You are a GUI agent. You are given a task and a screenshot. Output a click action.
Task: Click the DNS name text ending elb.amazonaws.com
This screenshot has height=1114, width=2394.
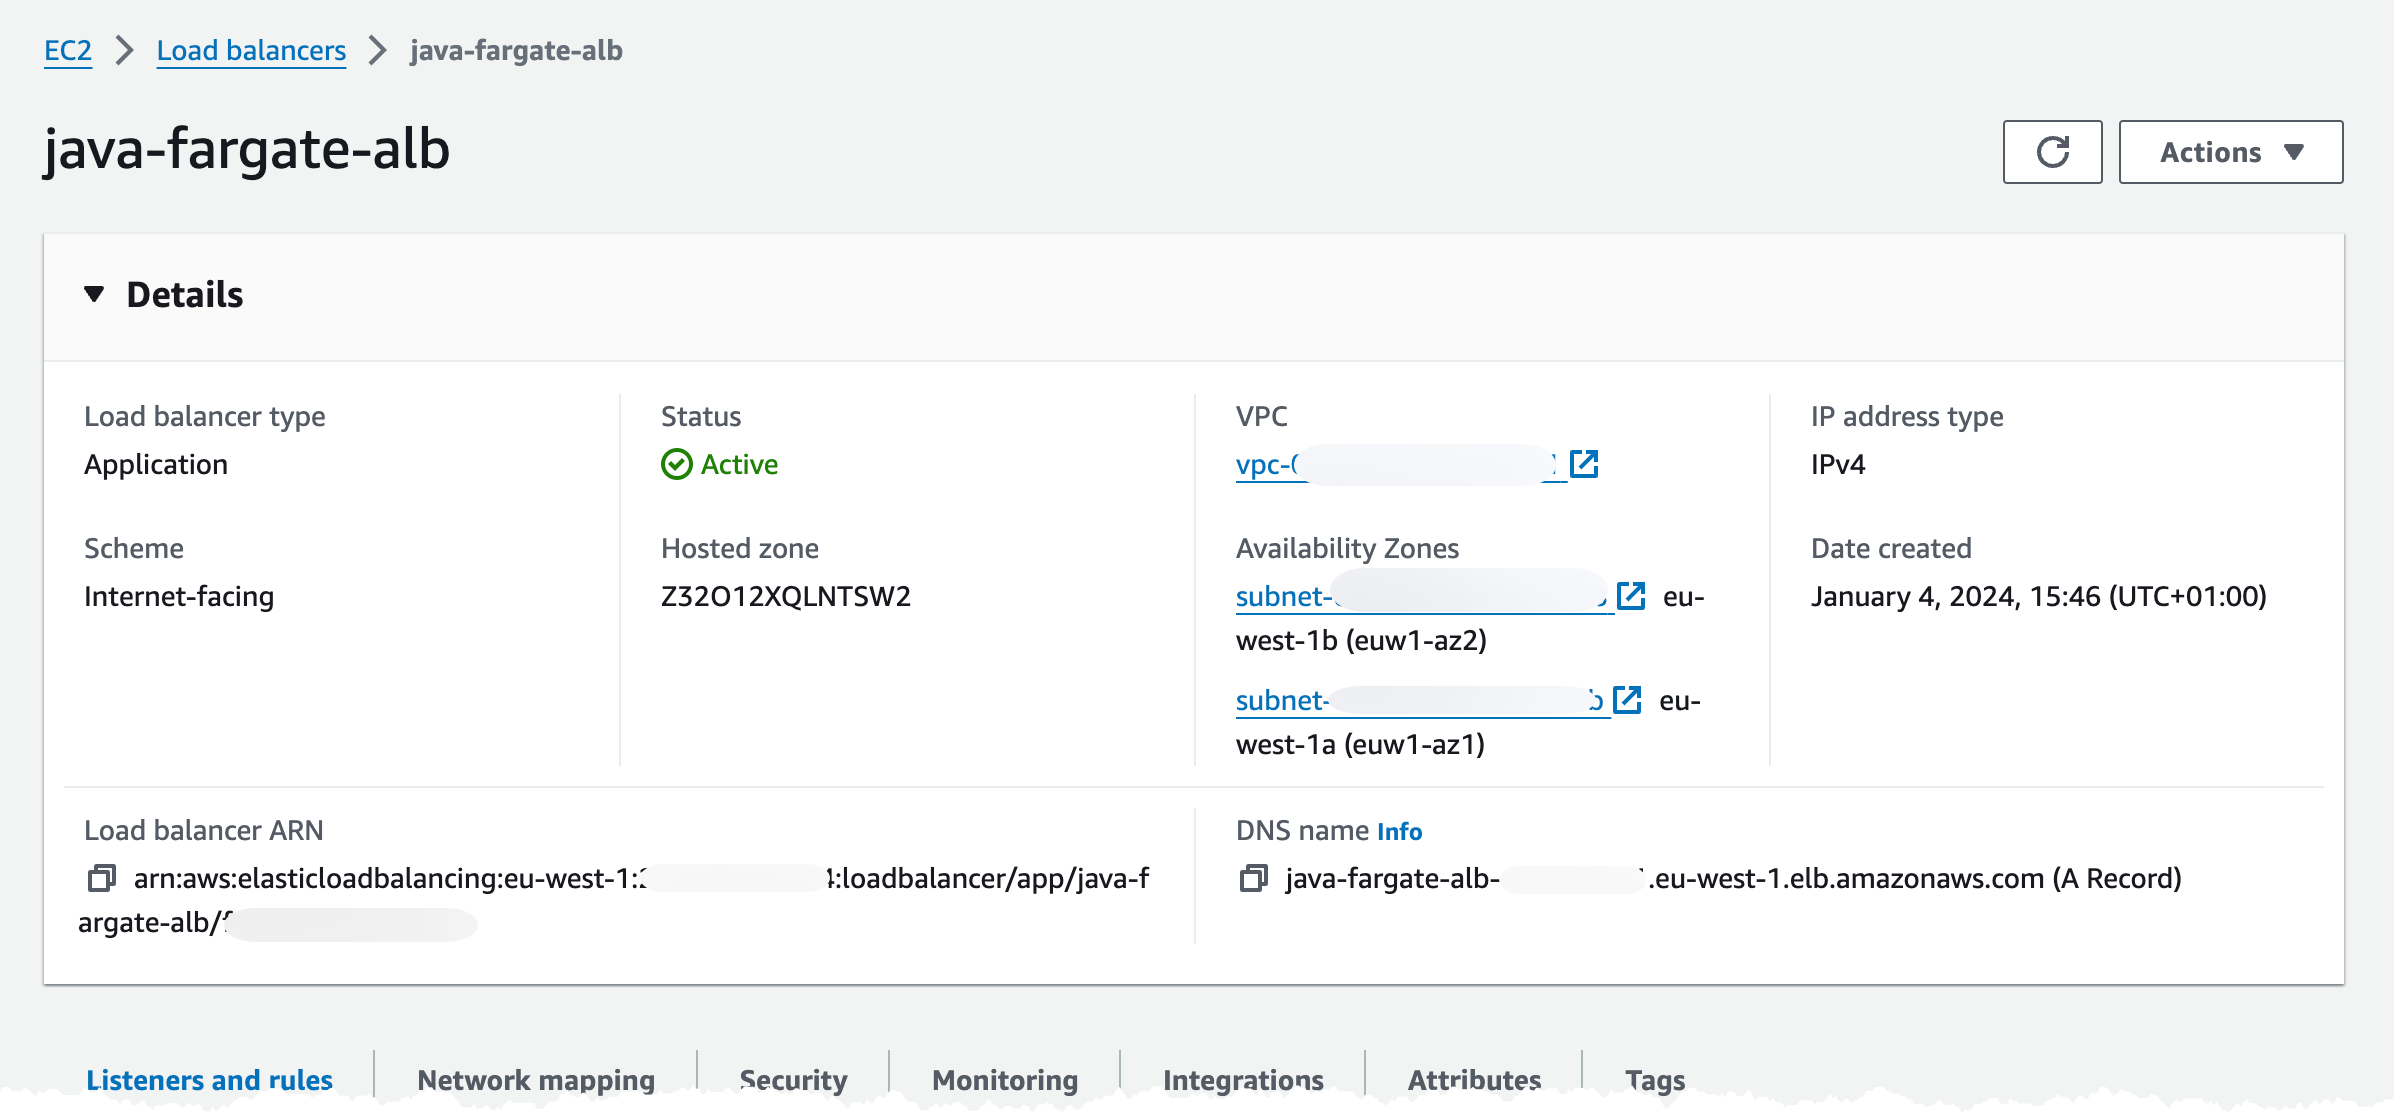click(x=1733, y=879)
